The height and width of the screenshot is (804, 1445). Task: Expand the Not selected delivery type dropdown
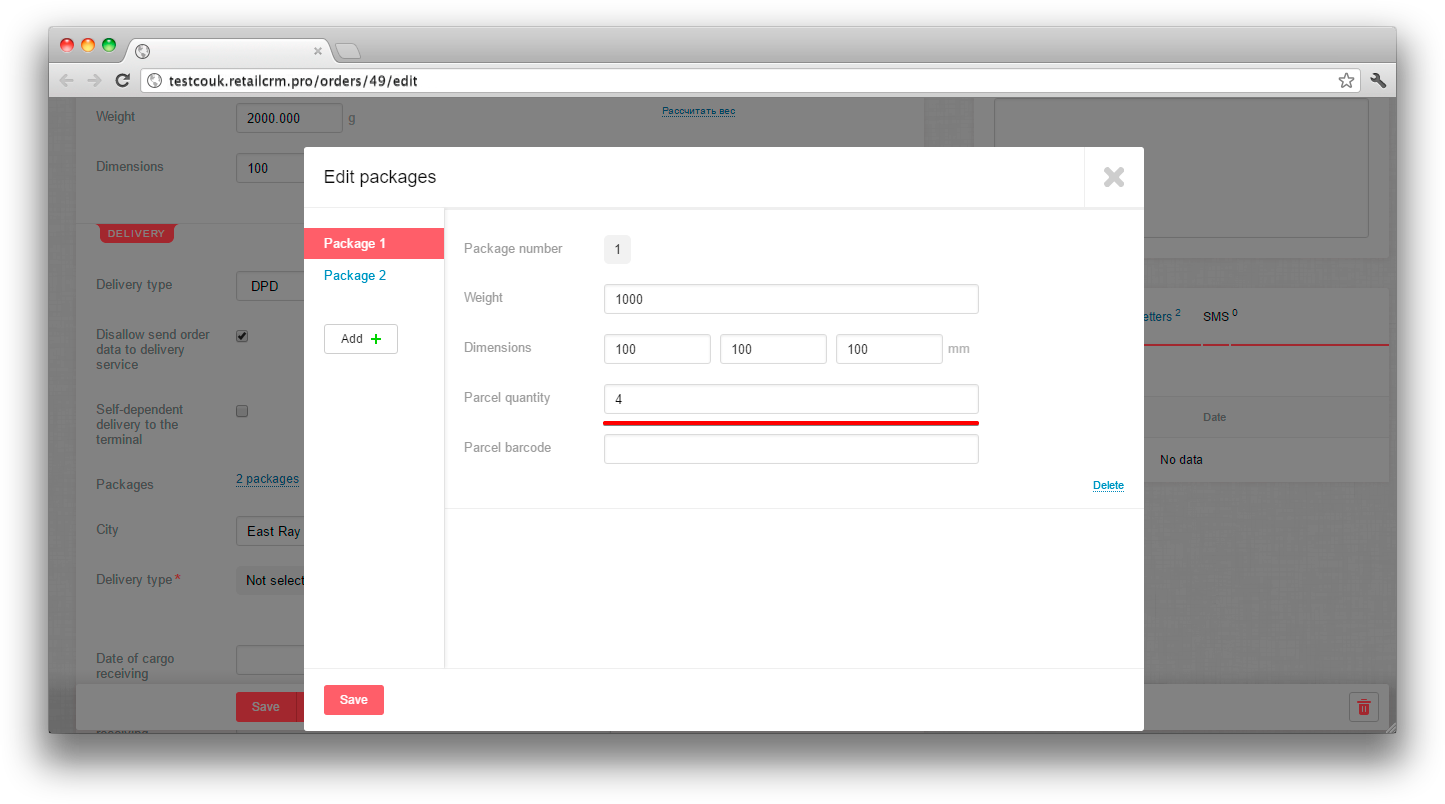[272, 580]
